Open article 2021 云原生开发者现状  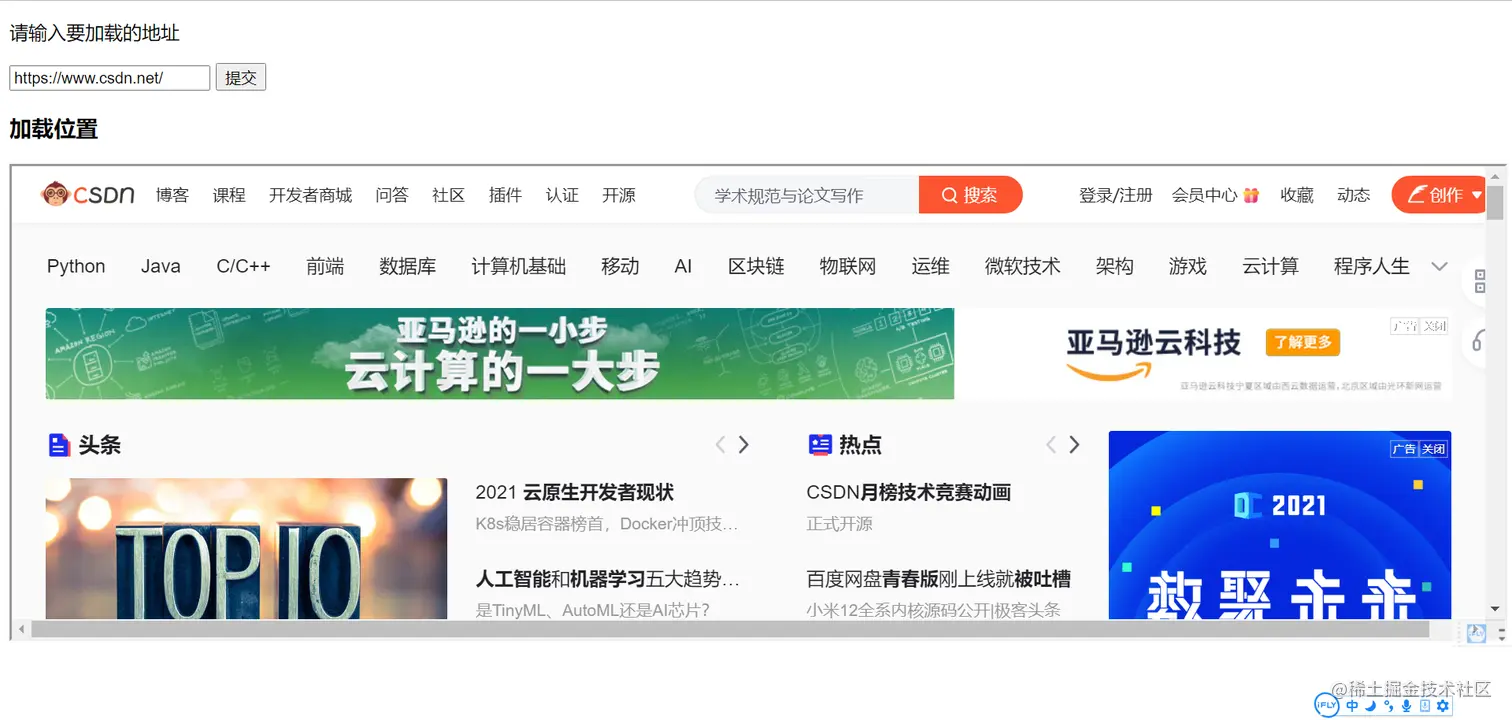tap(574, 492)
